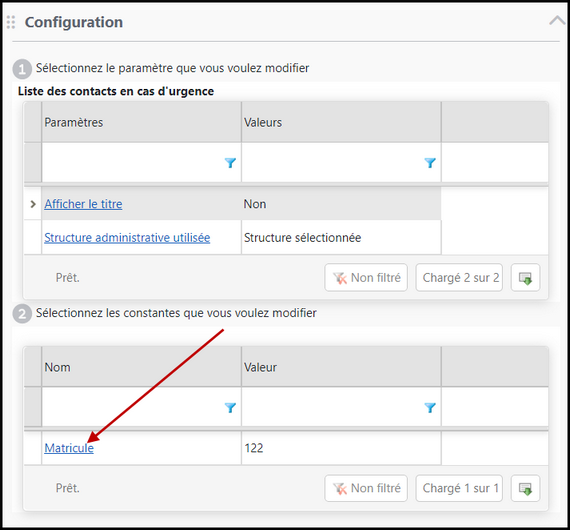The image size is (570, 530).
Task: Click export icon in parameters grid footer
Action: coord(525,278)
